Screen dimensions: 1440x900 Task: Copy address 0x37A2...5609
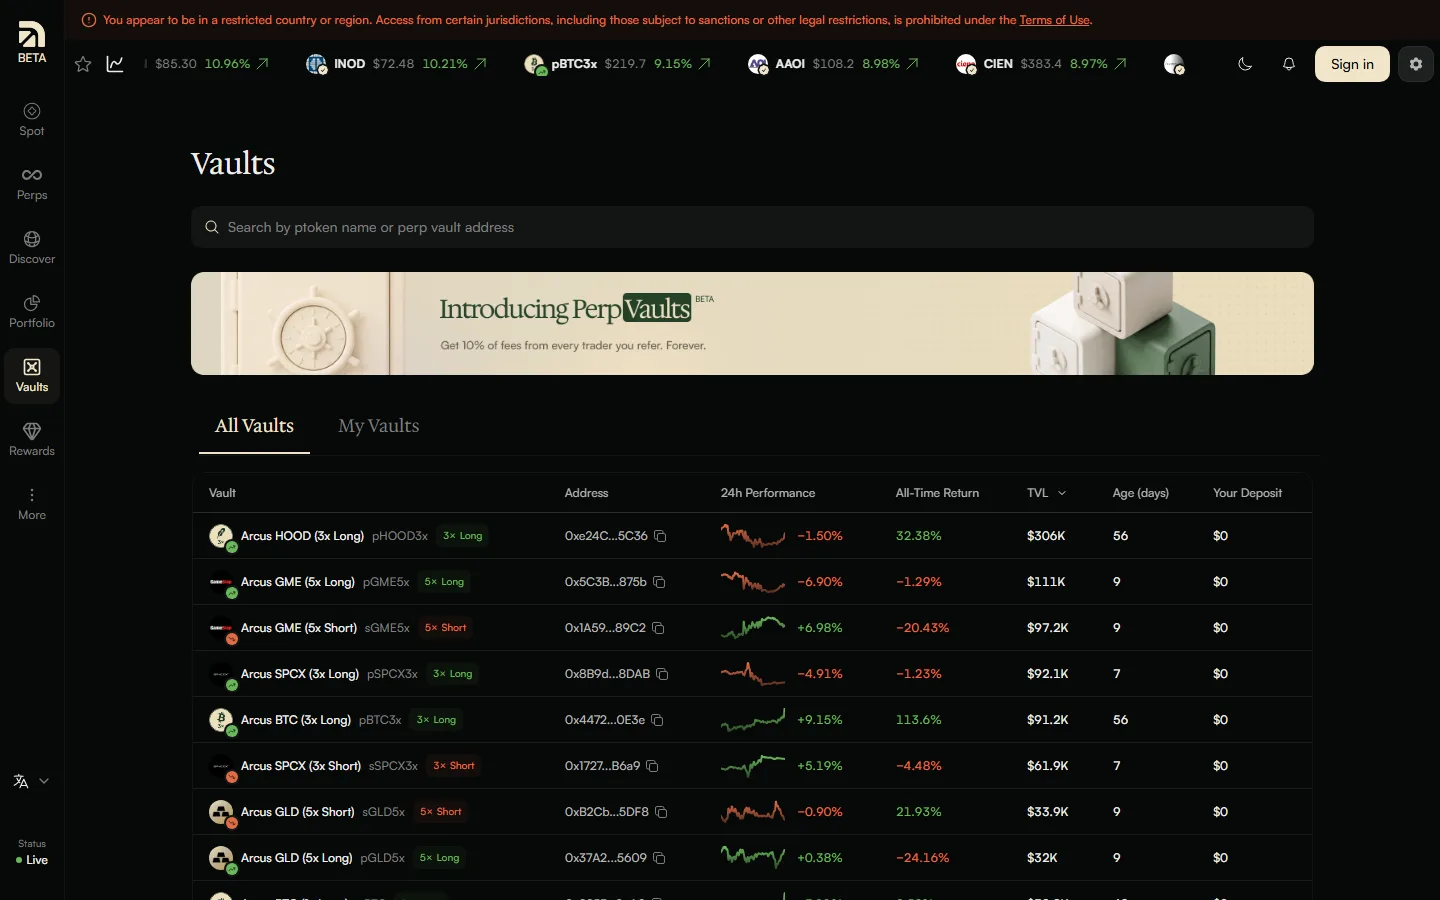pyautogui.click(x=659, y=858)
